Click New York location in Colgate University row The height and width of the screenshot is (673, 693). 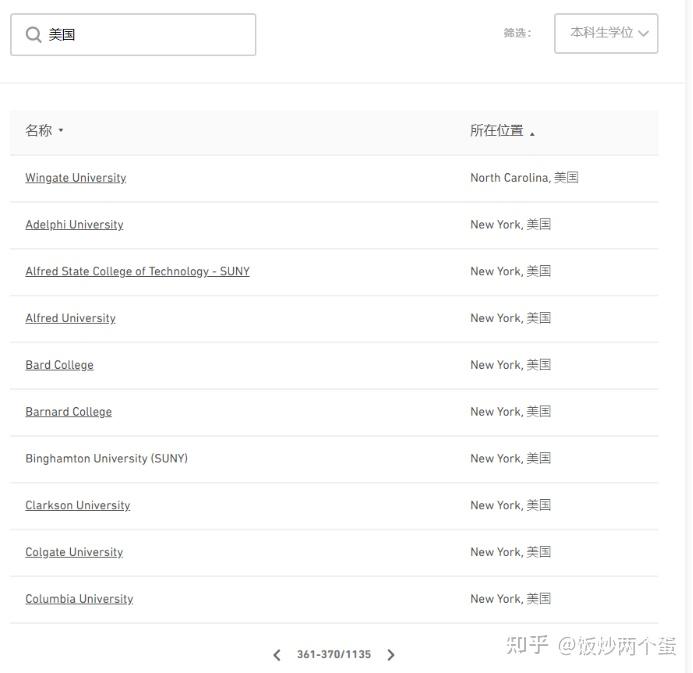(510, 552)
